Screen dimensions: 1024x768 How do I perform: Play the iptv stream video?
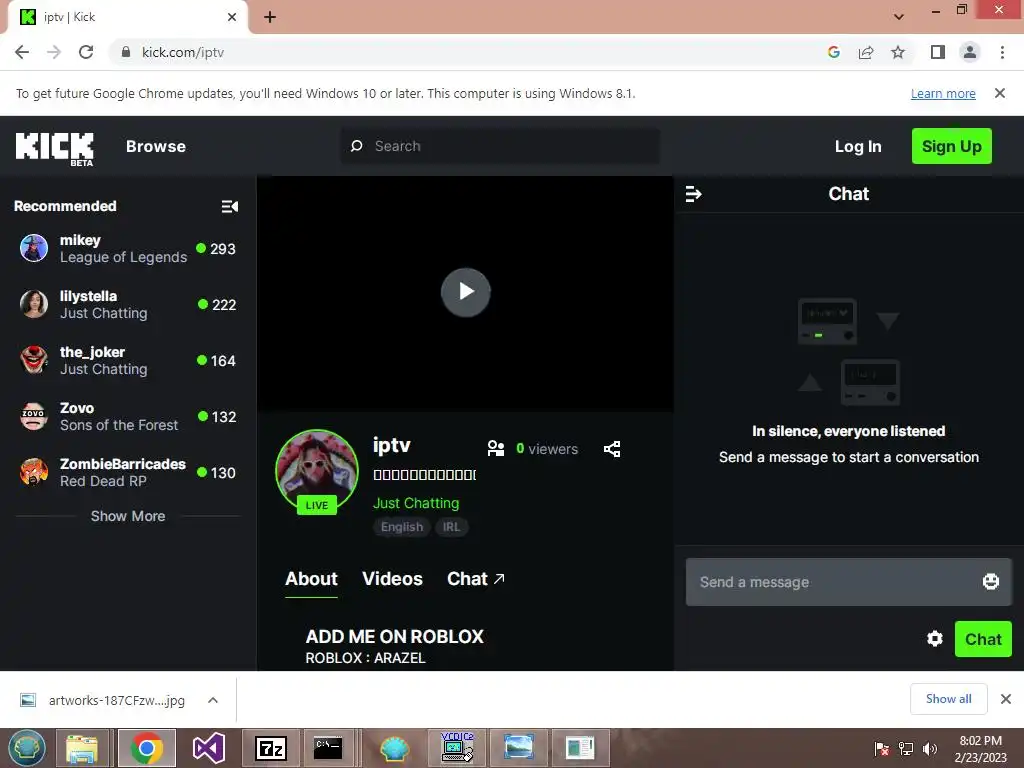[466, 292]
